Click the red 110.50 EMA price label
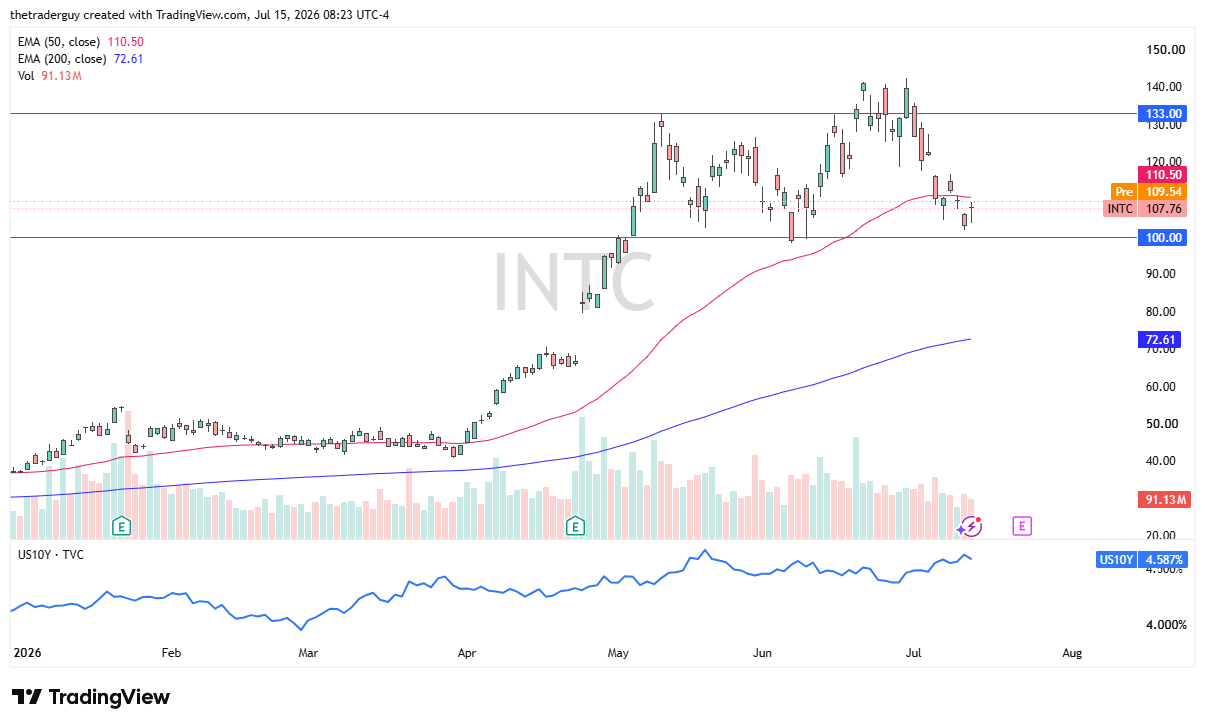Viewport: 1205px width, 727px height. tap(1163, 174)
